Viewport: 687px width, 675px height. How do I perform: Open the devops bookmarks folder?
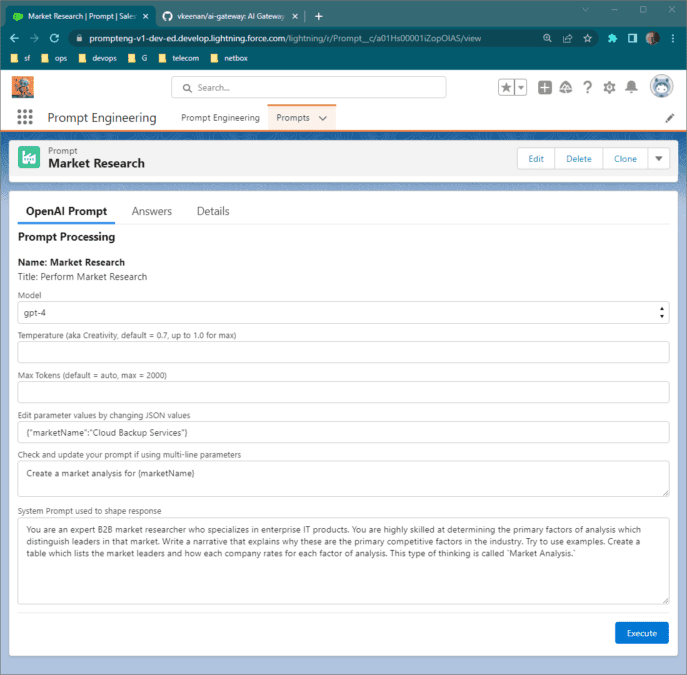click(x=98, y=58)
